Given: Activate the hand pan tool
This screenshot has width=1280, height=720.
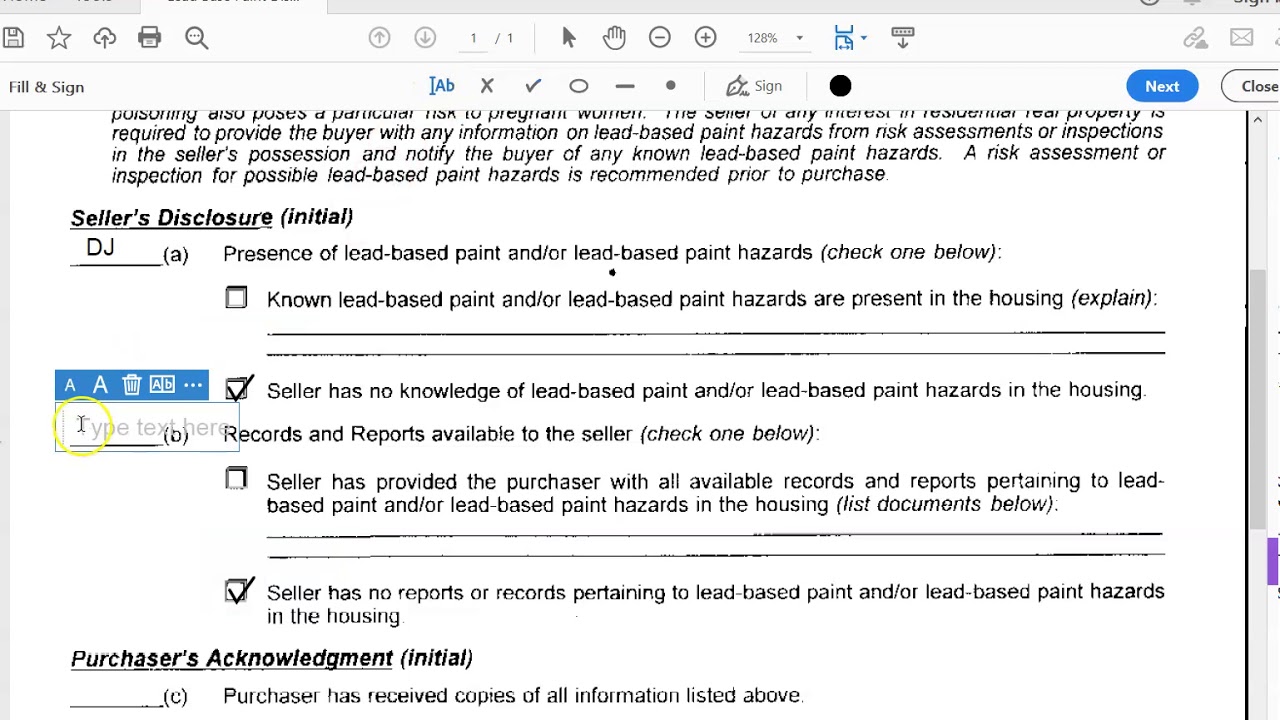Looking at the screenshot, I should click(614, 38).
